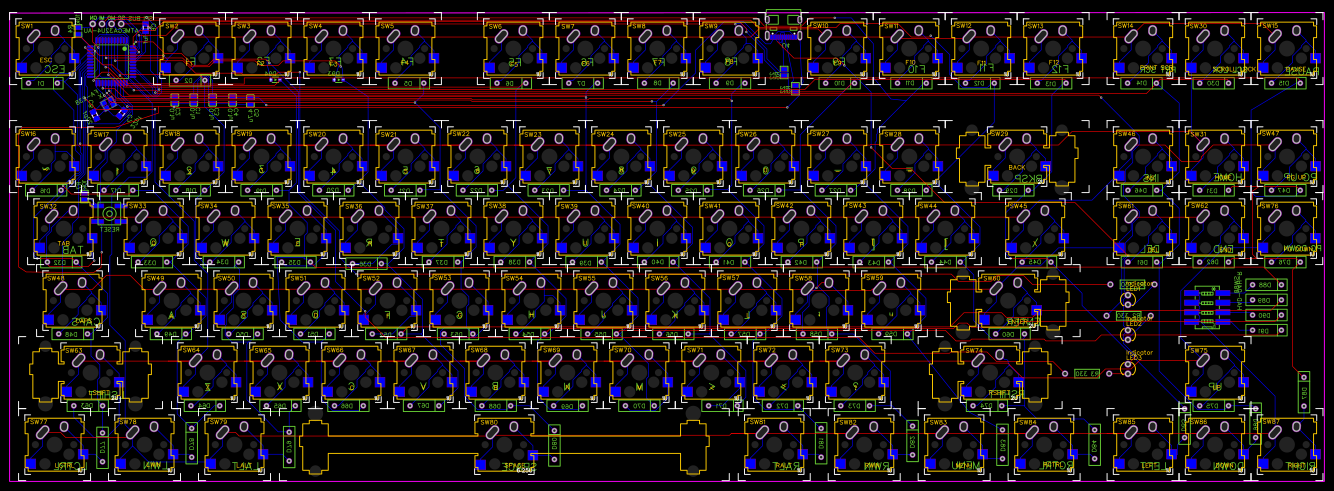Select the SW75 Up arrow switch footprint
1334x491 pixels.
coord(1215,373)
